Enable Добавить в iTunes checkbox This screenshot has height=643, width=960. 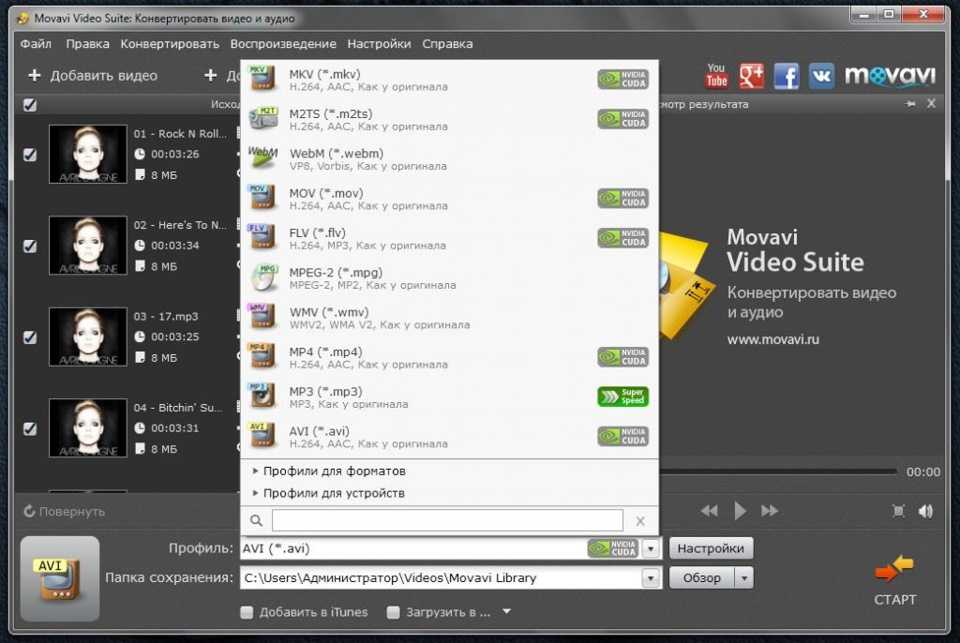click(x=247, y=612)
